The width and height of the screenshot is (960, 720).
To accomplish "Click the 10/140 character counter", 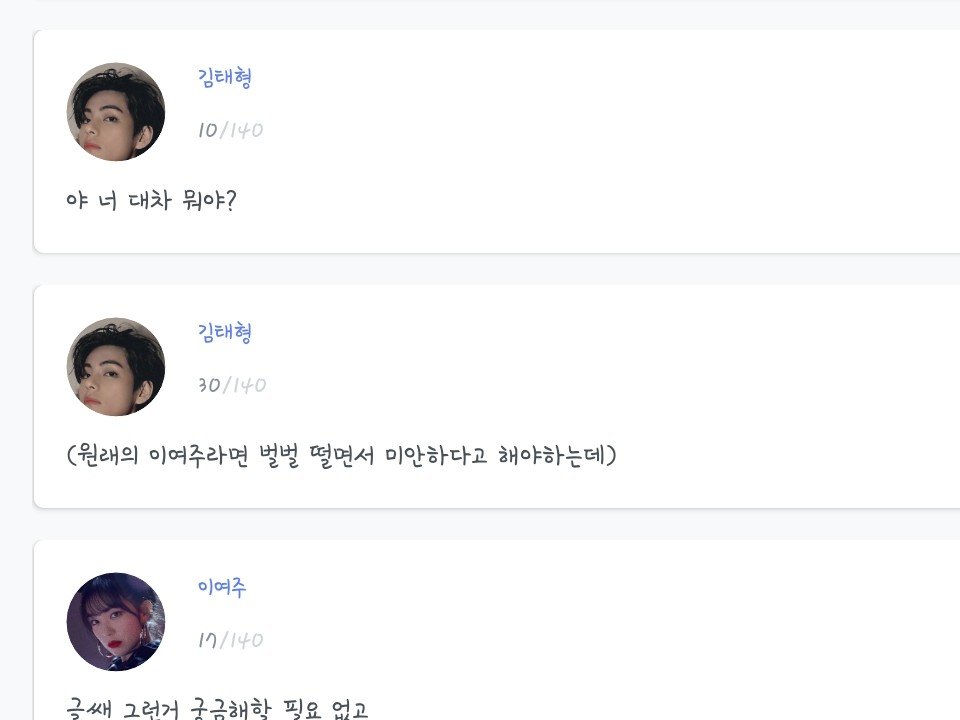I will click(x=230, y=130).
